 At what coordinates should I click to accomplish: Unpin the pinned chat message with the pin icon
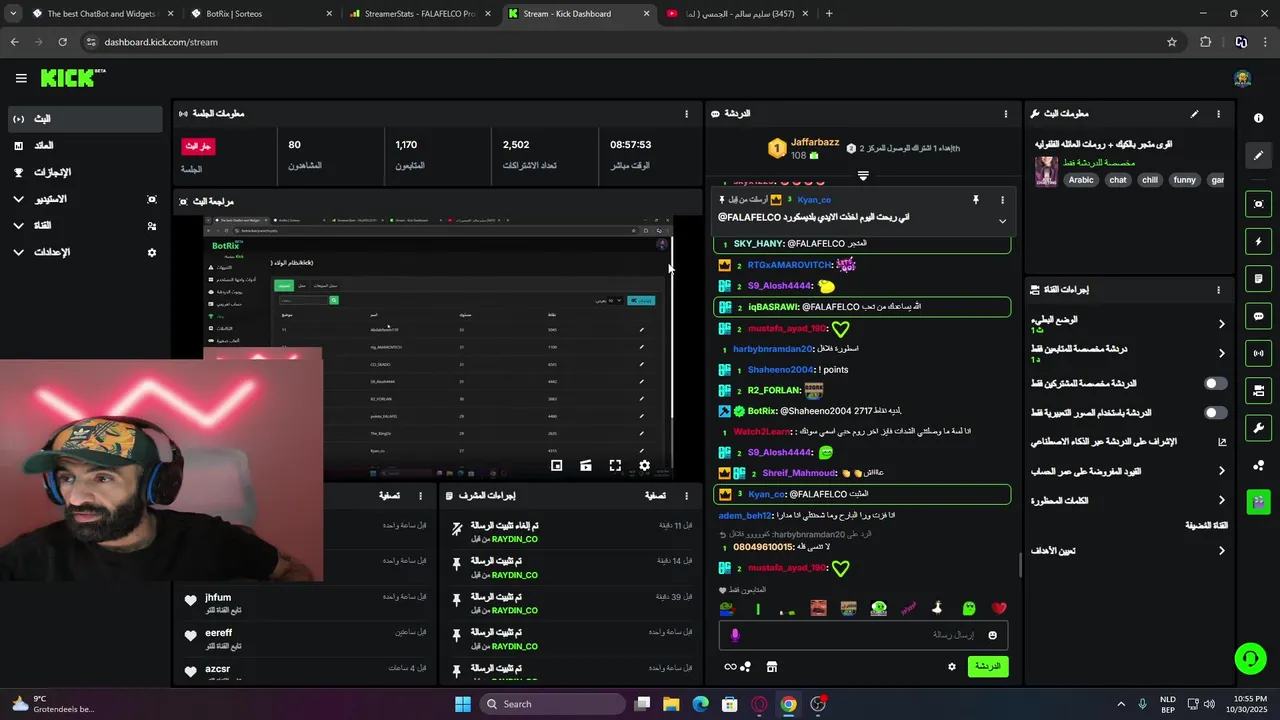pos(976,200)
